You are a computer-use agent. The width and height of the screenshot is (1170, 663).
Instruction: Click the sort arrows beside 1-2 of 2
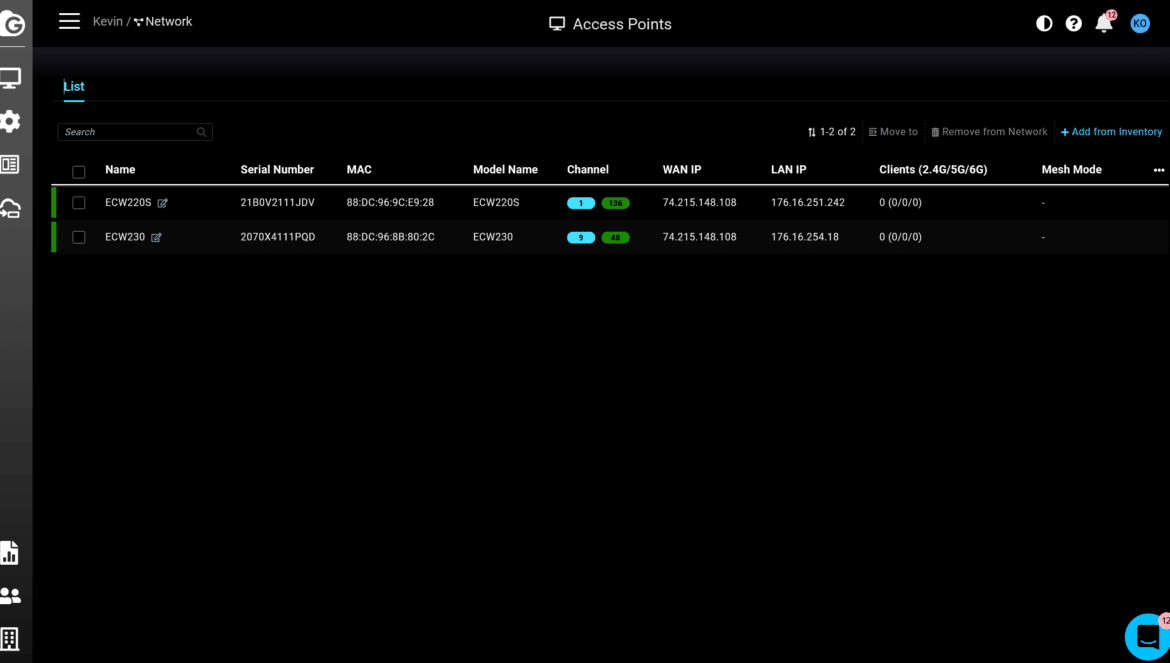pyautogui.click(x=812, y=132)
